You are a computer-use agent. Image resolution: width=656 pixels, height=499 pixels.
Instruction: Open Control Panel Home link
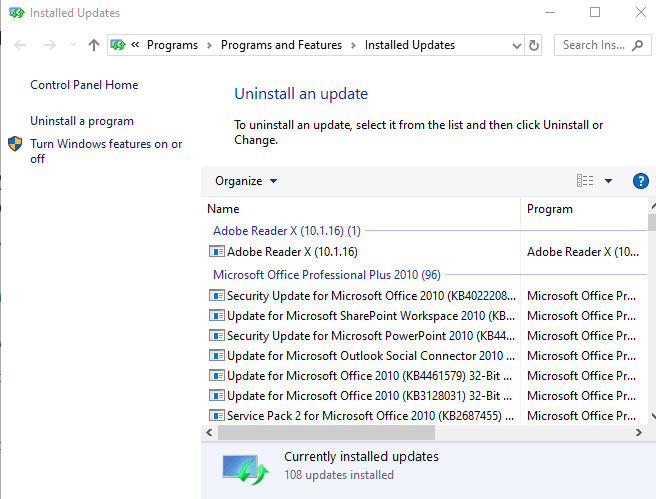84,85
